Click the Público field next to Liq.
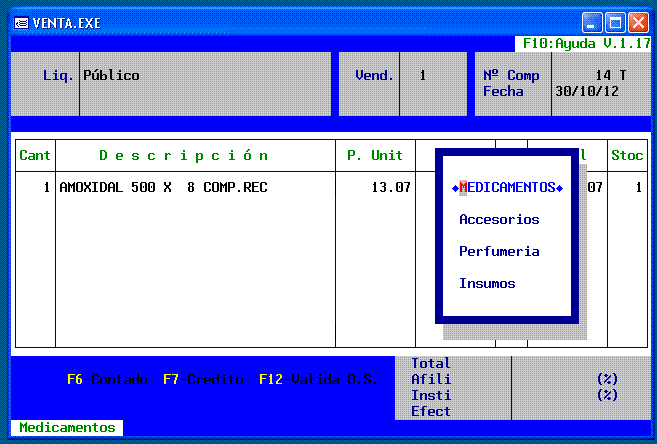Viewport: 657px width, 444px height. (111, 75)
